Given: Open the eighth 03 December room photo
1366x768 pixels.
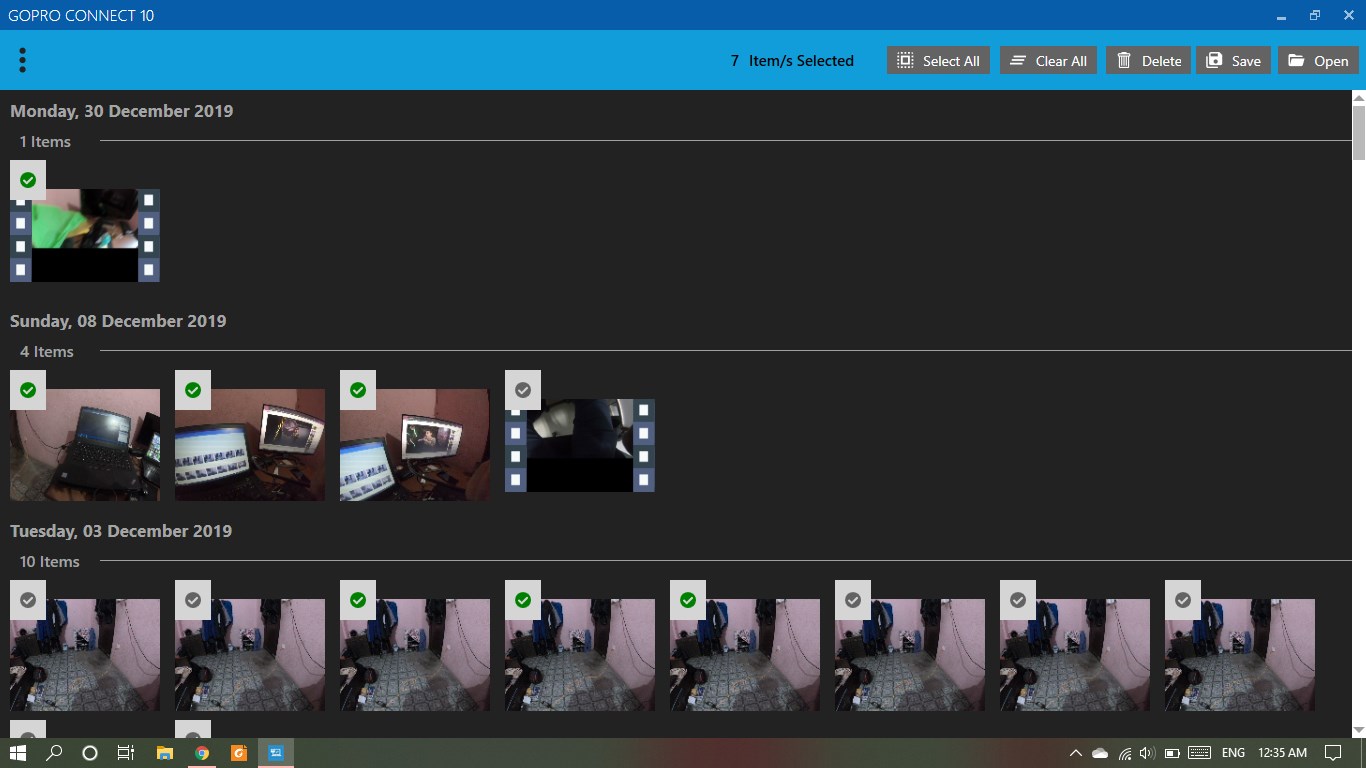Looking at the screenshot, I should (x=1240, y=655).
